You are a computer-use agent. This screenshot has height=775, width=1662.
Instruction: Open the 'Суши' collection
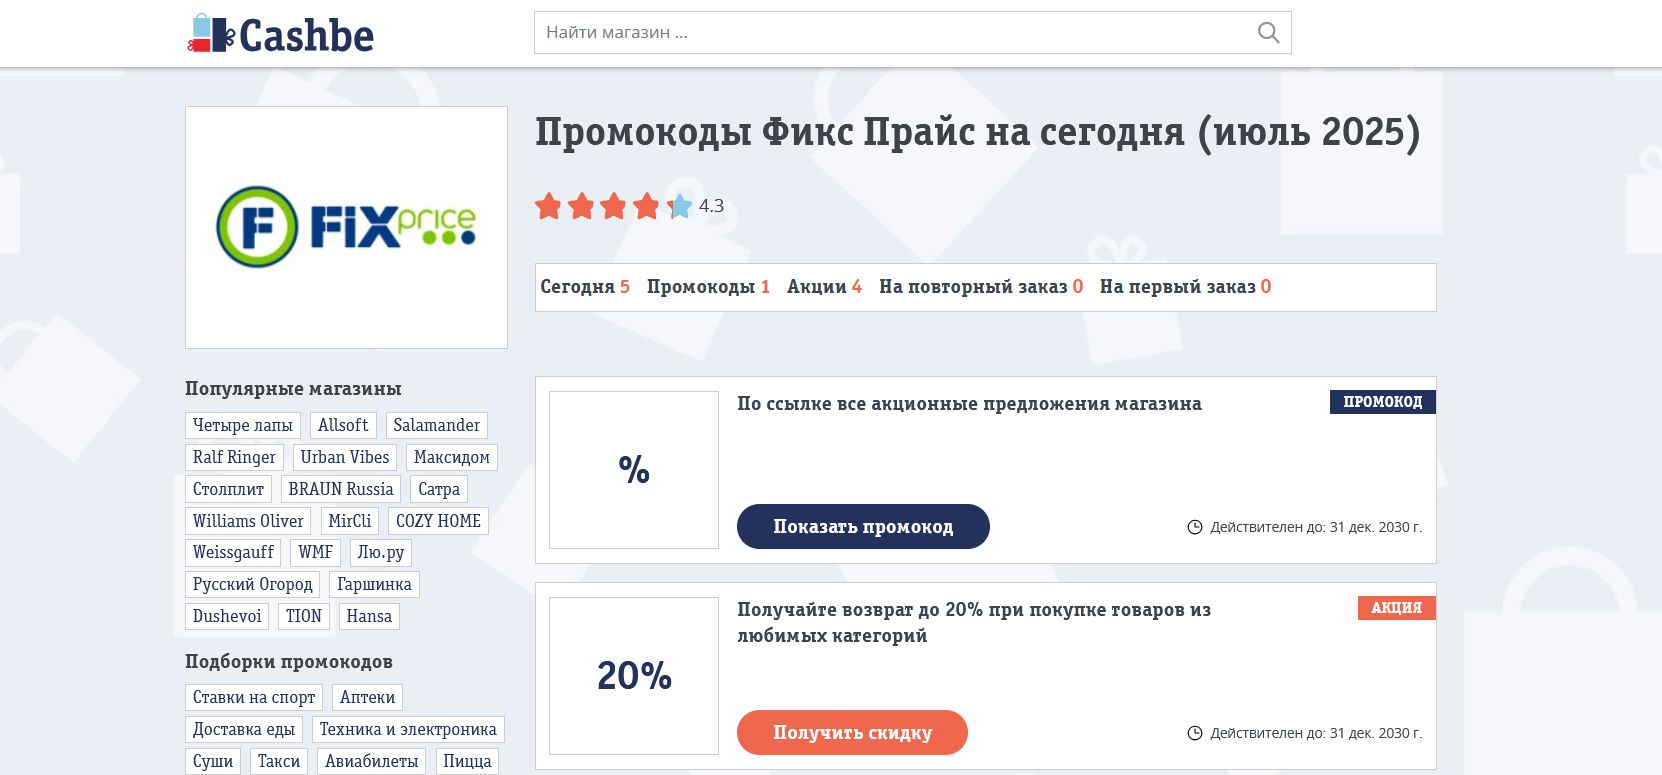point(213,761)
